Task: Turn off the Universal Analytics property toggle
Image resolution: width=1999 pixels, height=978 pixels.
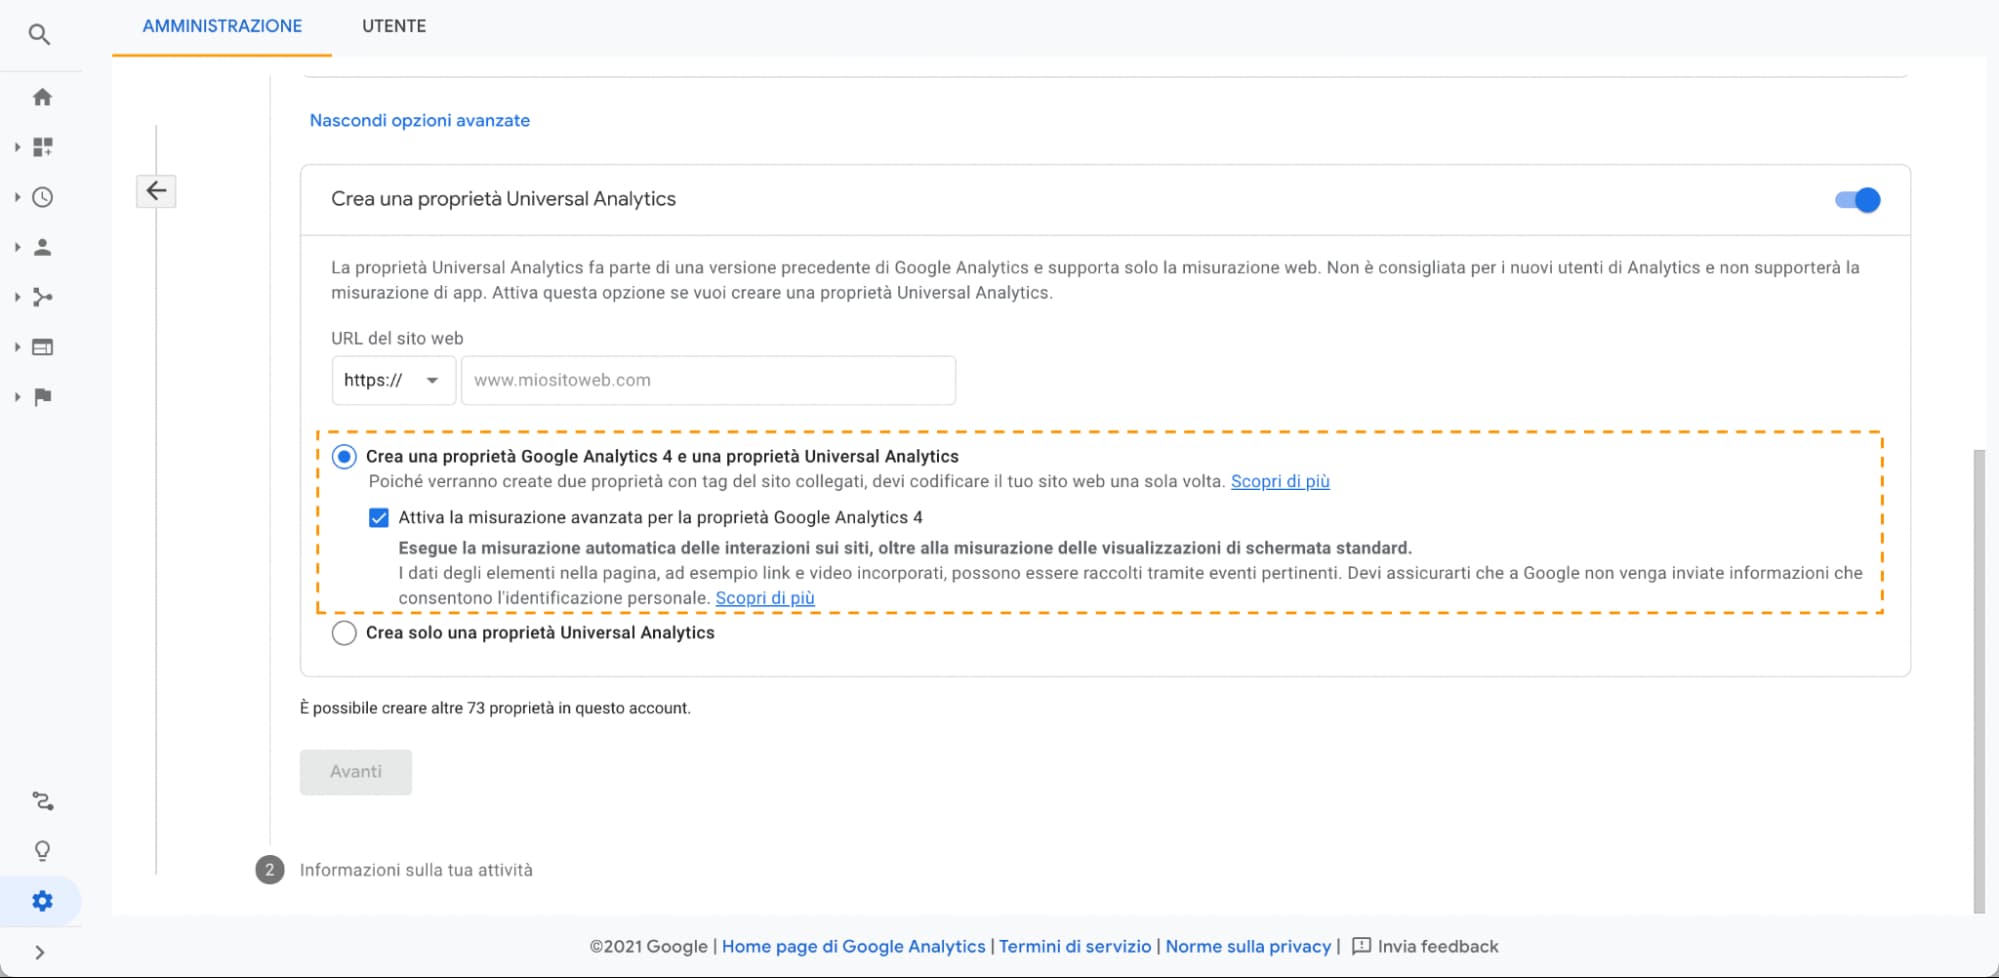Action: (1857, 200)
